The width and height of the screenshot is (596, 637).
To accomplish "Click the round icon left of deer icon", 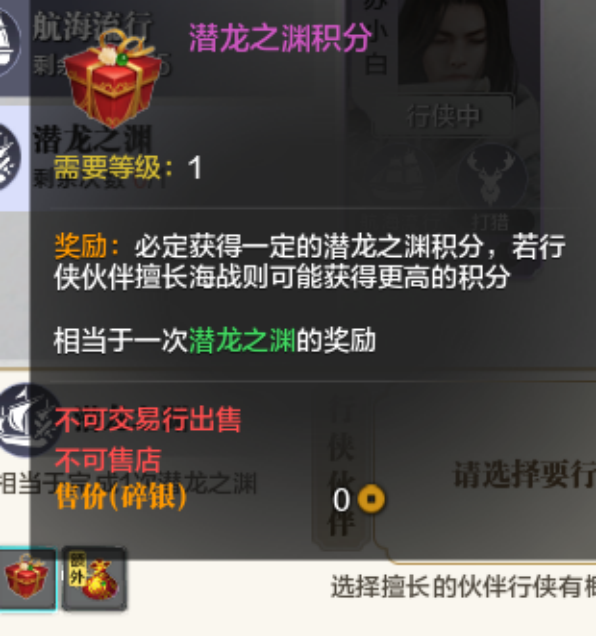I will 401,177.
